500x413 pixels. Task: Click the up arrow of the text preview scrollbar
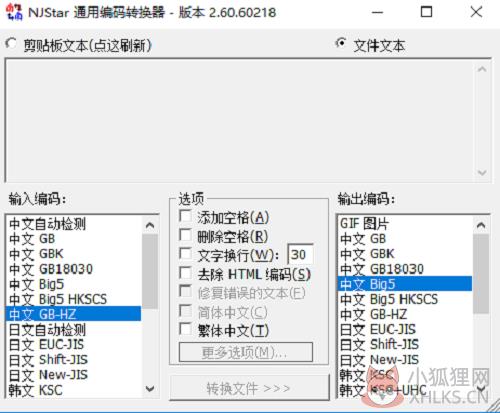[482, 70]
